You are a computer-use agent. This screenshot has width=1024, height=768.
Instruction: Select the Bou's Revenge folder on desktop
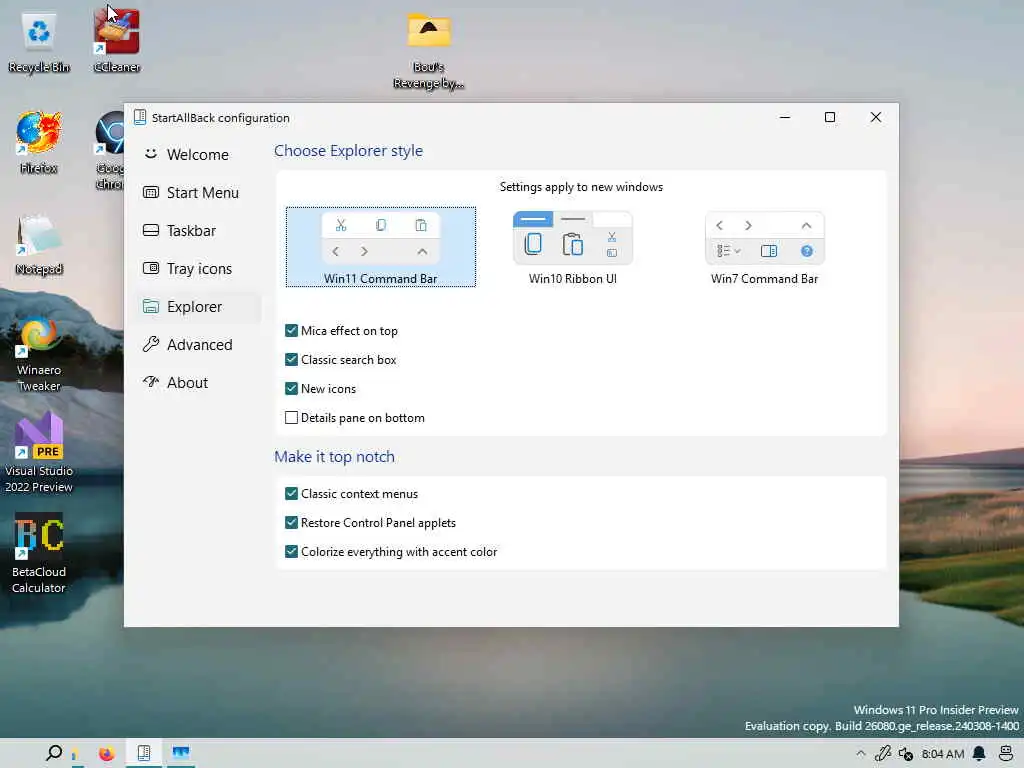[x=429, y=51]
